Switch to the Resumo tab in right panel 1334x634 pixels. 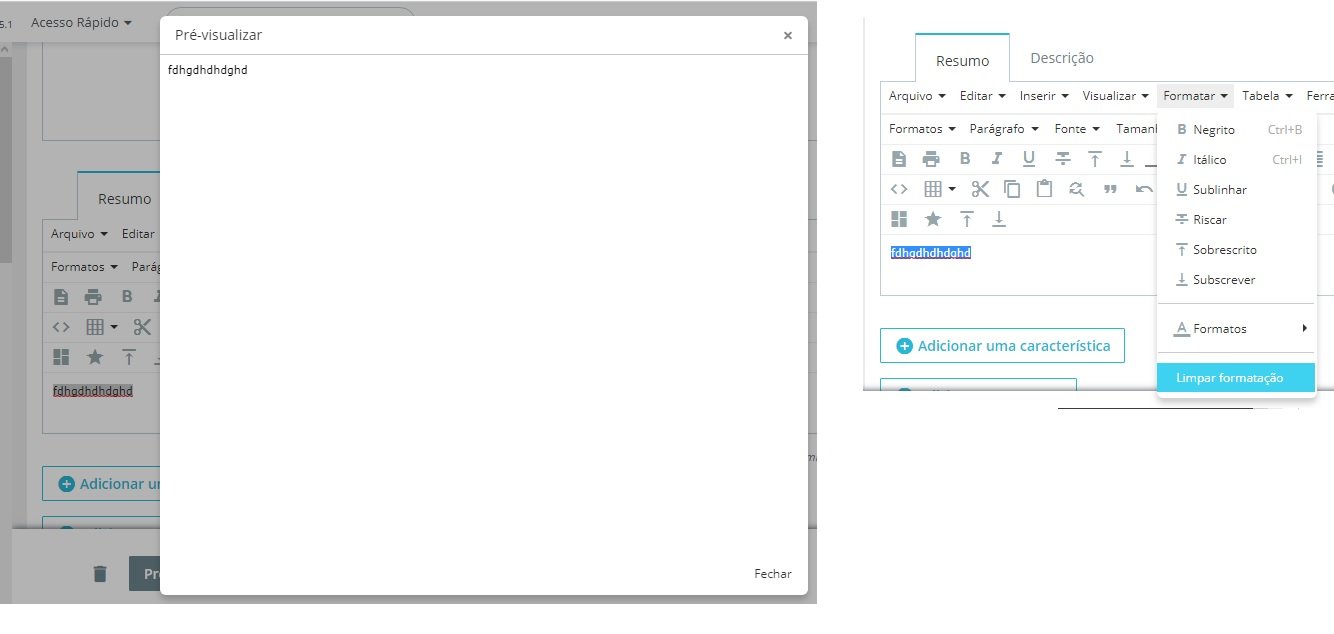coord(962,60)
